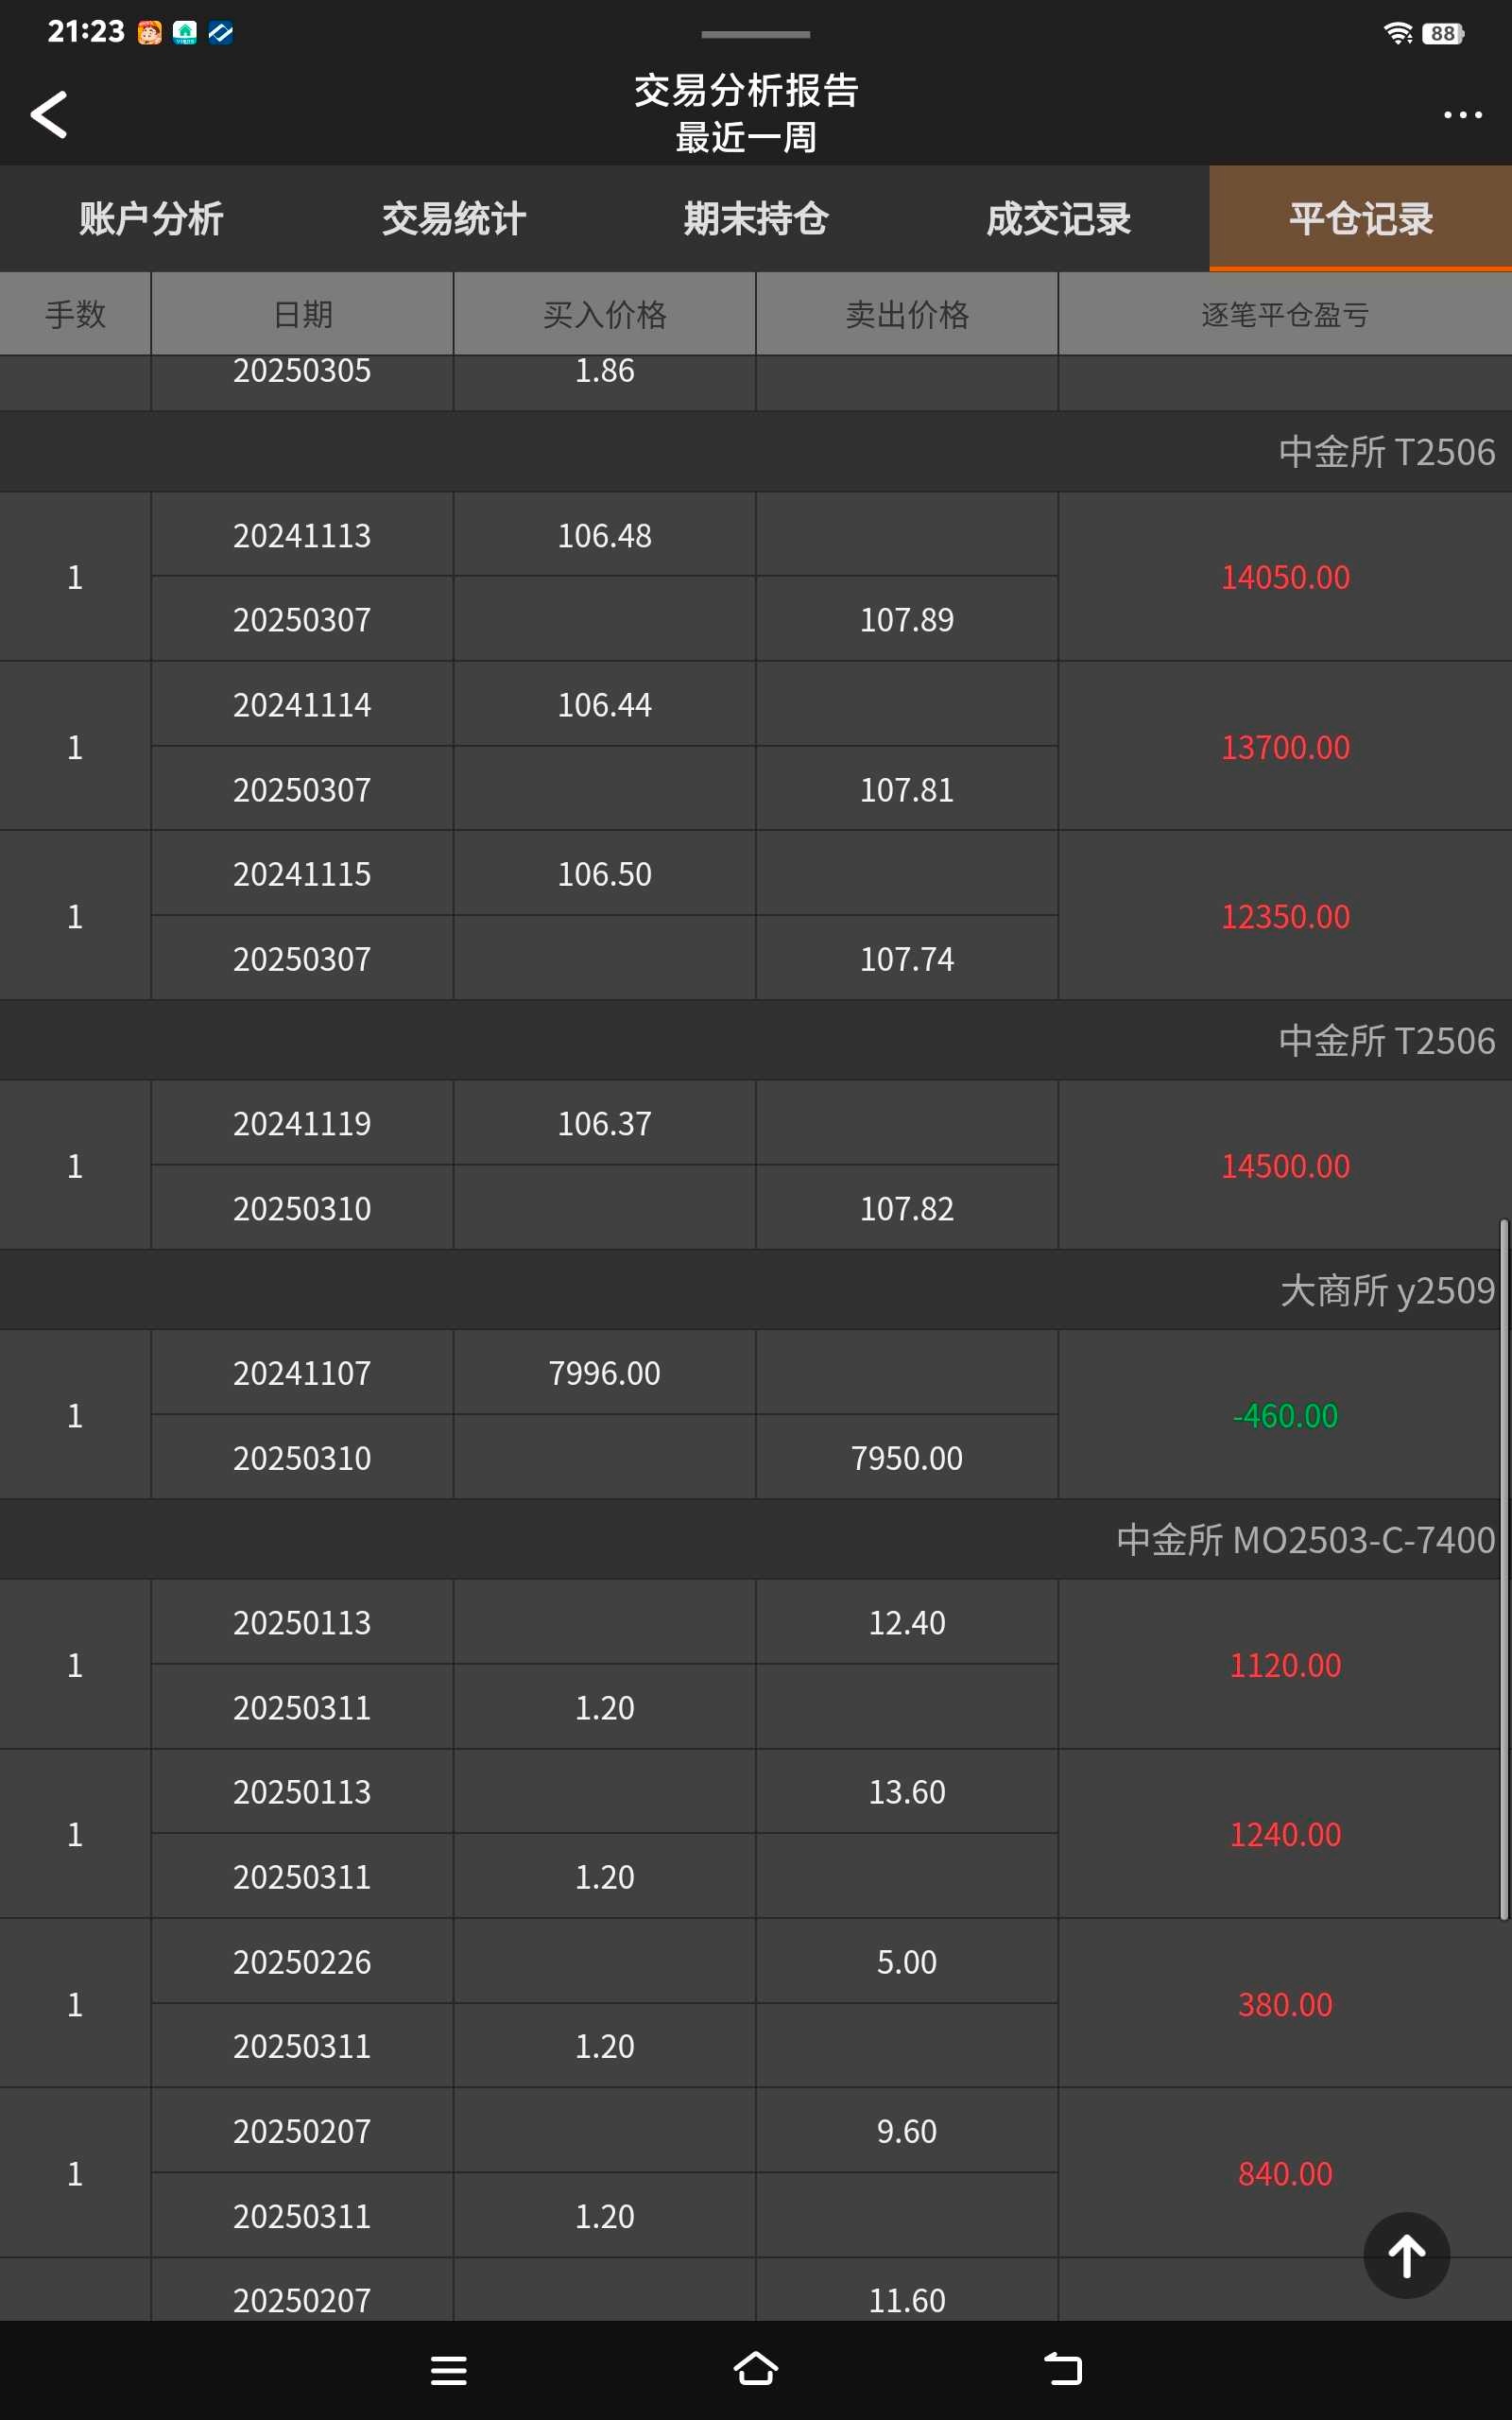1512x2420 pixels.
Task: Open the 交易统计 tab
Action: (454, 219)
